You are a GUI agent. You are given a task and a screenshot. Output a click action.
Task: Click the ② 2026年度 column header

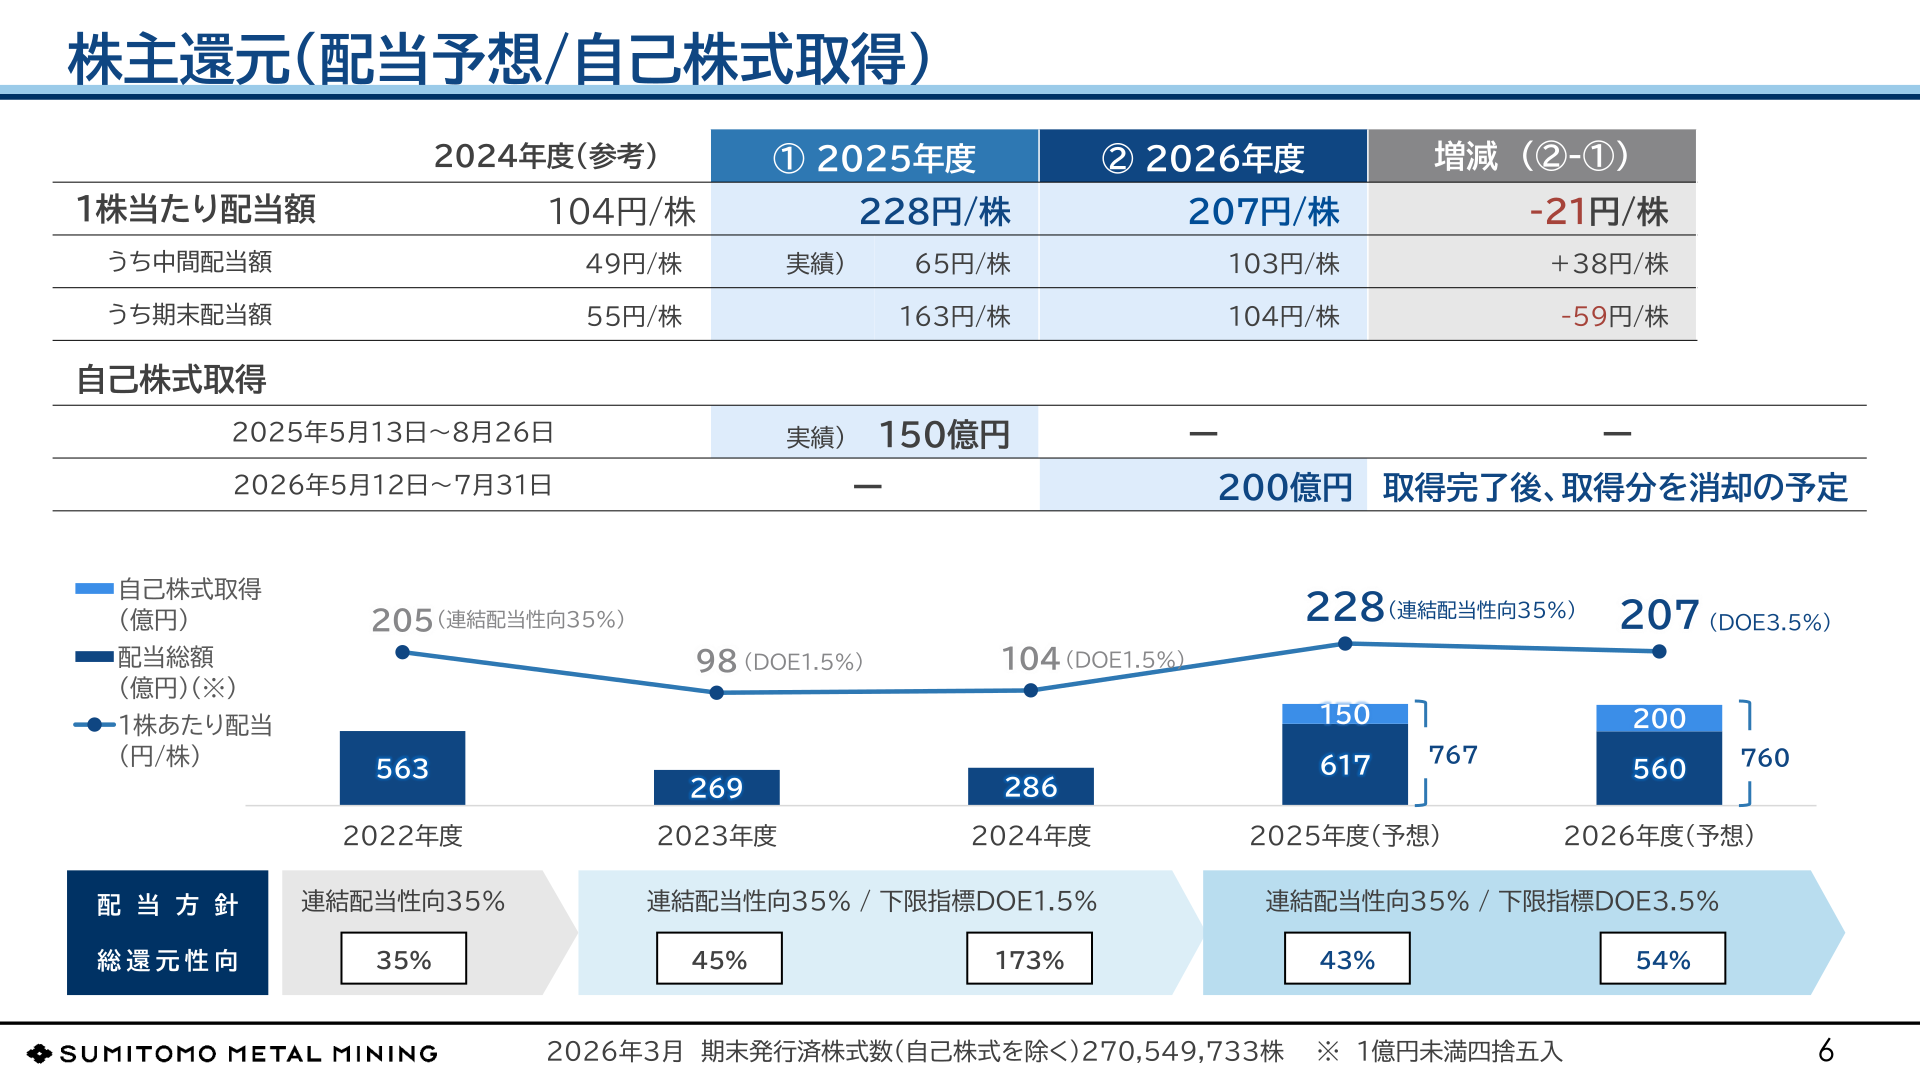click(1203, 157)
